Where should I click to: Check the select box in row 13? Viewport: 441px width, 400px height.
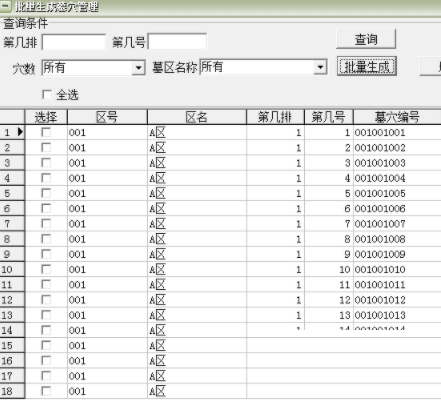pyautogui.click(x=46, y=315)
